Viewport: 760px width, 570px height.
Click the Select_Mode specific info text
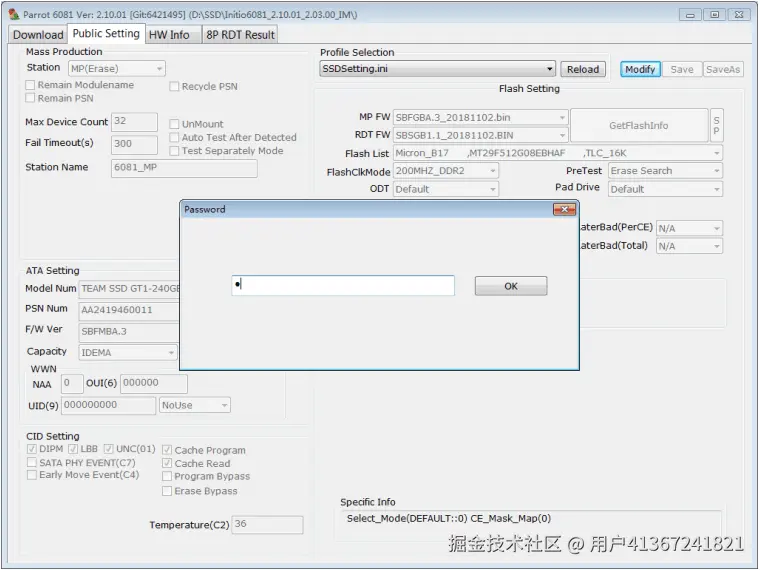tap(449, 519)
